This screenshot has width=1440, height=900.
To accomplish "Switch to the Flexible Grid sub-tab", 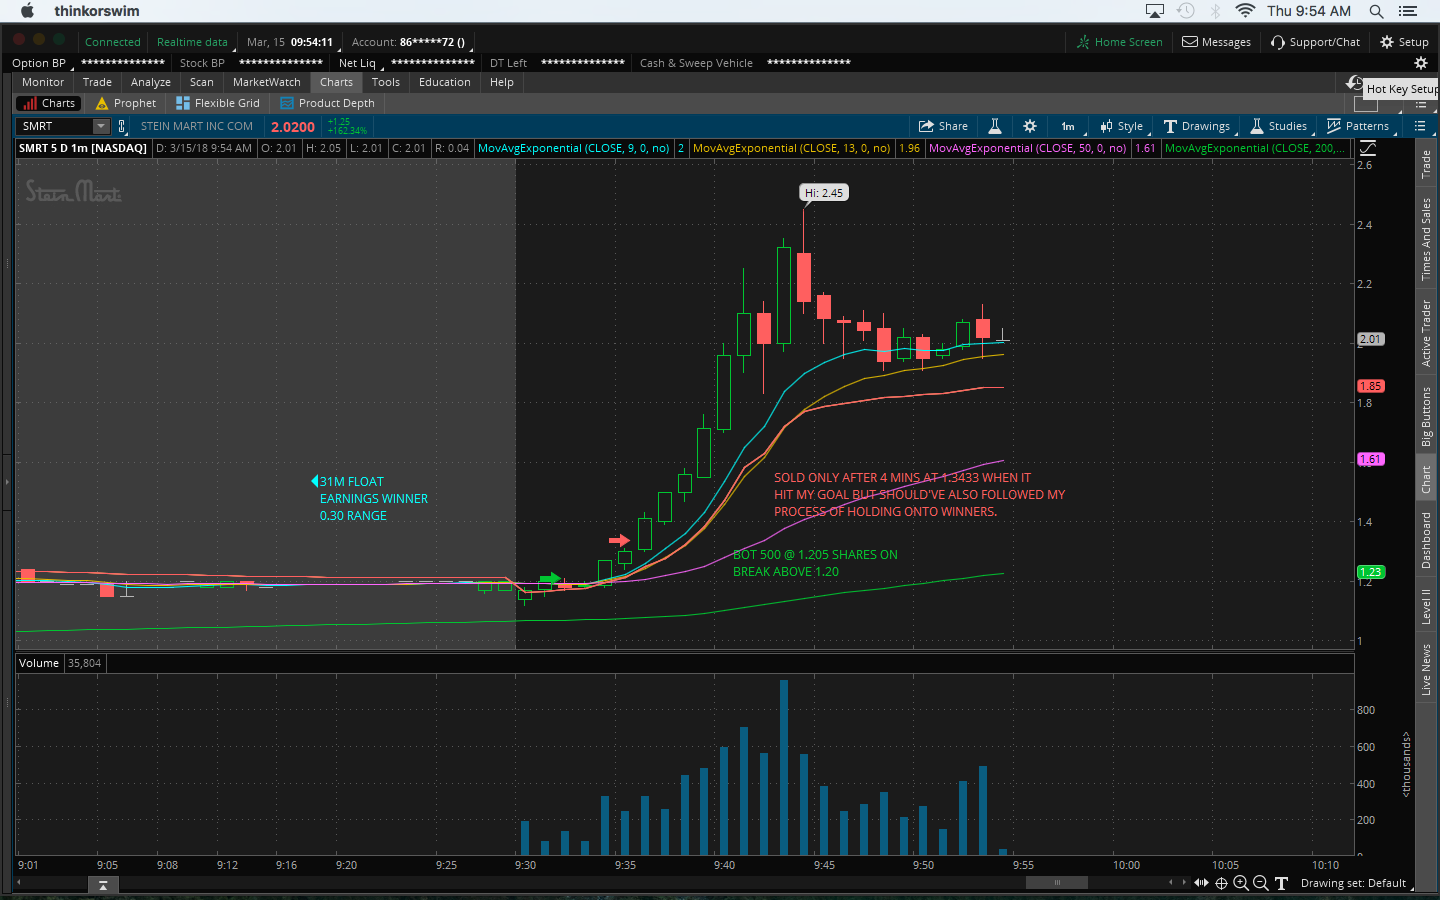I will point(218,103).
